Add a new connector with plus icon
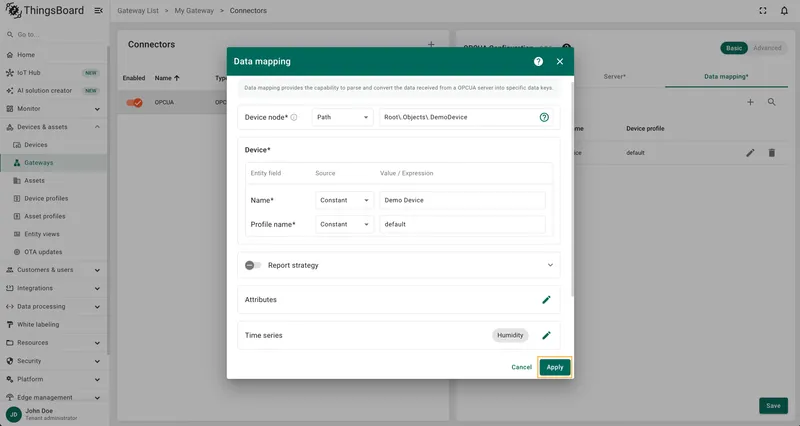Viewport: 800px width, 426px height. [431, 44]
